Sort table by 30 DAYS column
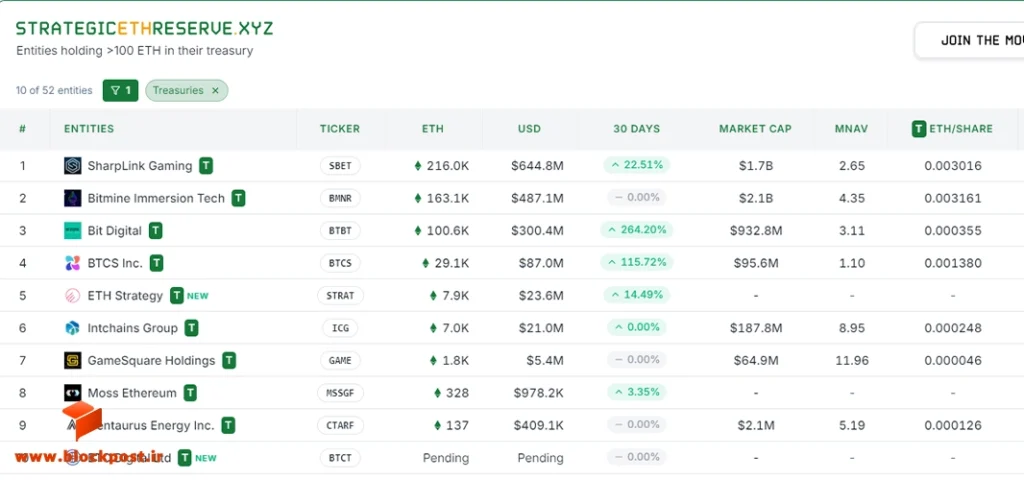Screen dimensions: 1024x480 pos(636,129)
